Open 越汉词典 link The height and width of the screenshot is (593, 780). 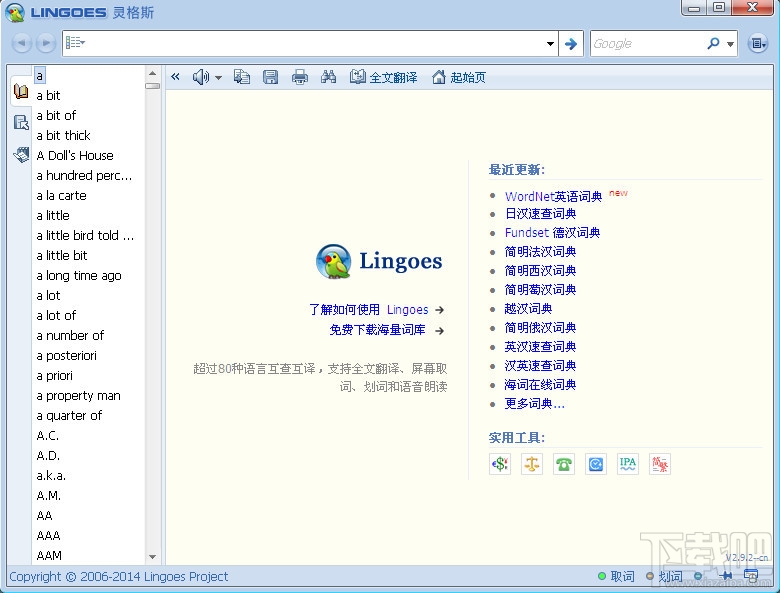tap(528, 308)
